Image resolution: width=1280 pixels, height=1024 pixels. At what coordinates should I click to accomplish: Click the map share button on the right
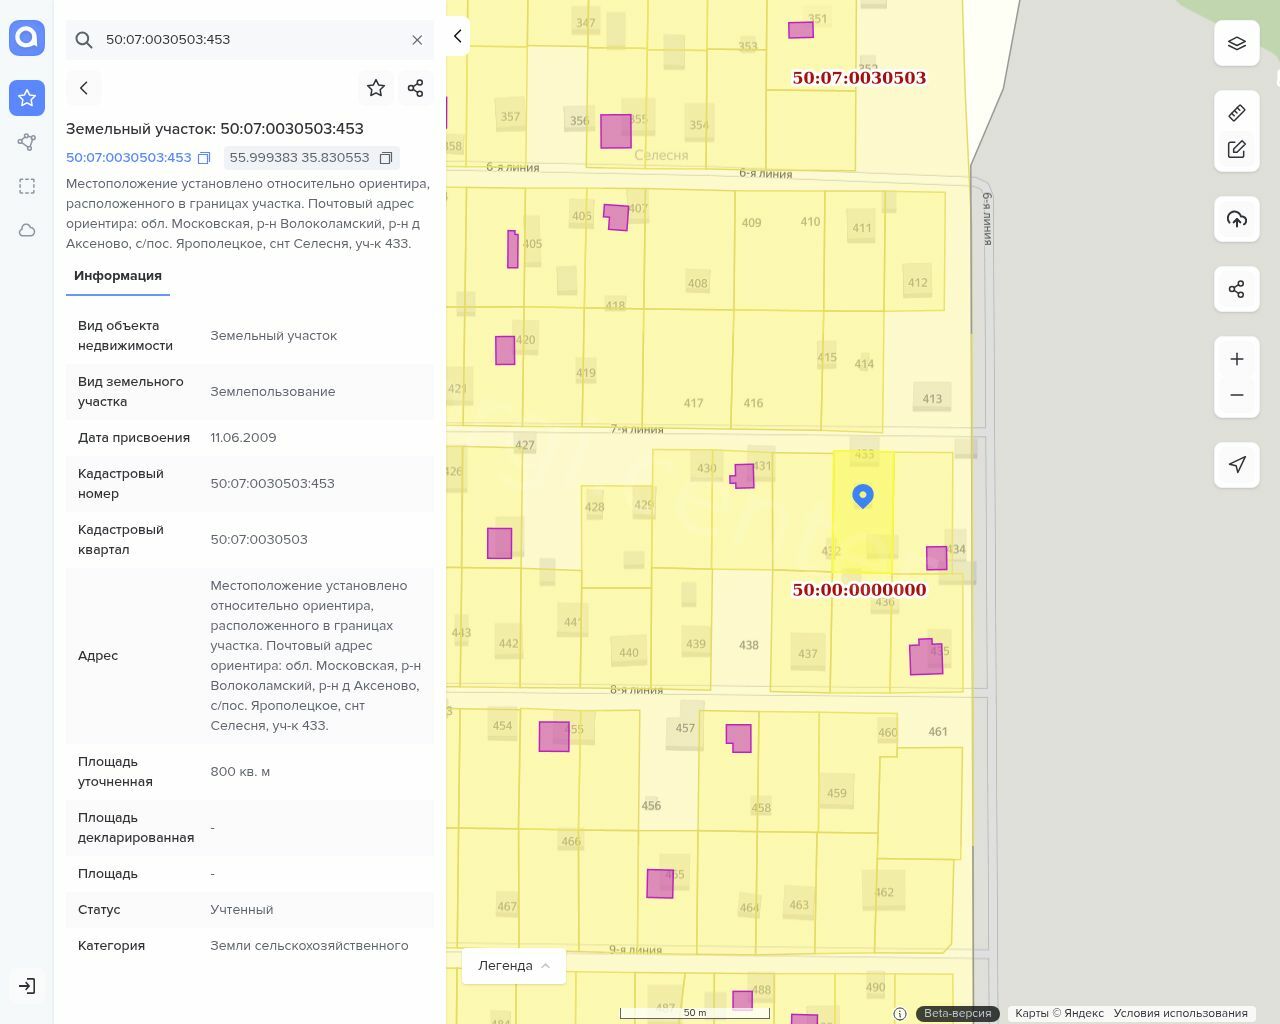click(x=1237, y=289)
